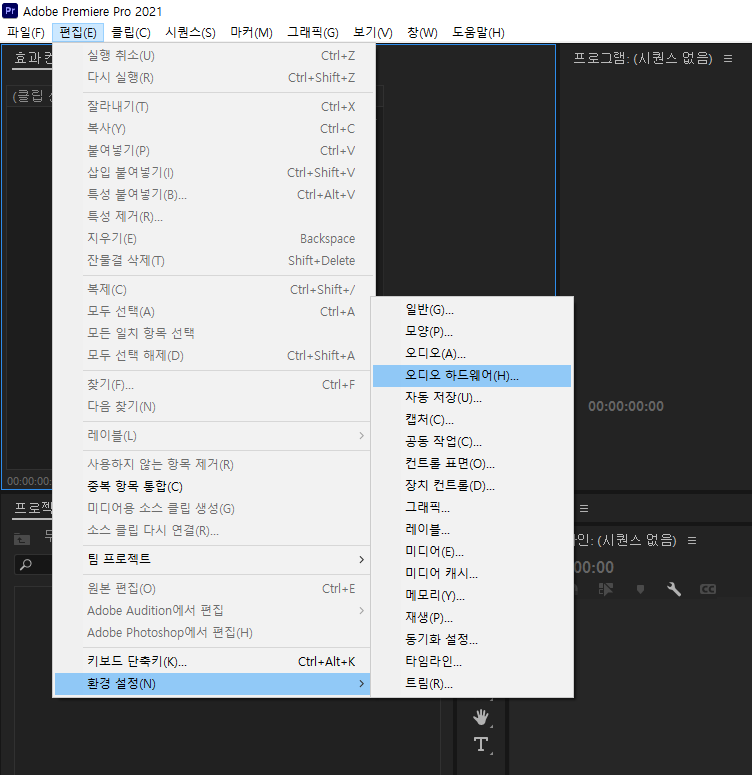Choose 트림(R)... preferences
This screenshot has height=775, width=752.
click(472, 684)
